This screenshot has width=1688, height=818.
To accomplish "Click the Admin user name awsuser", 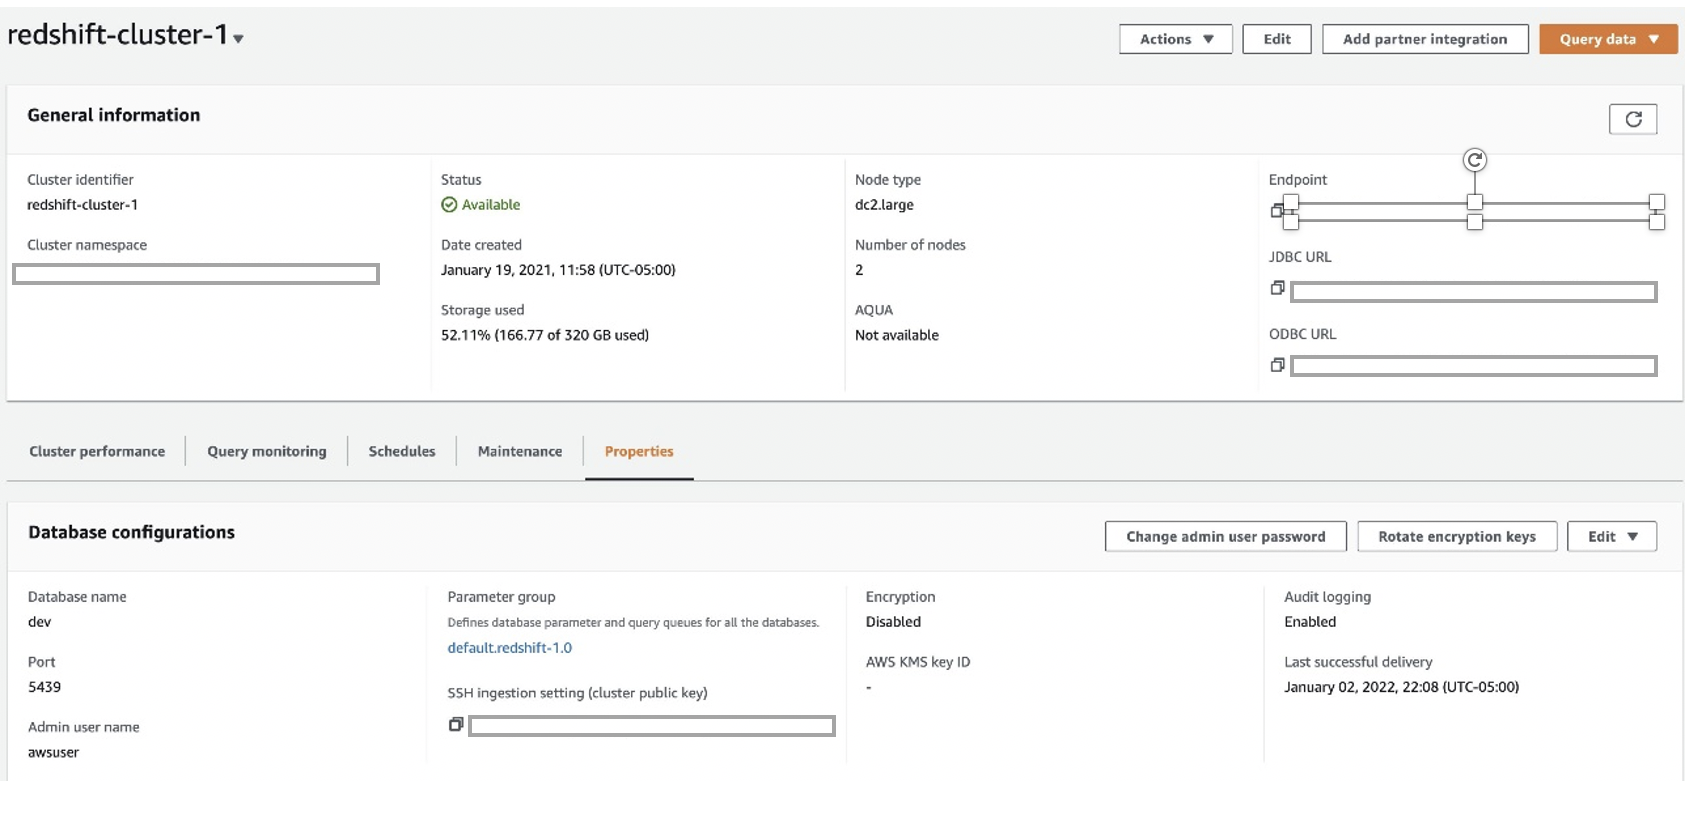I will click(x=54, y=752).
